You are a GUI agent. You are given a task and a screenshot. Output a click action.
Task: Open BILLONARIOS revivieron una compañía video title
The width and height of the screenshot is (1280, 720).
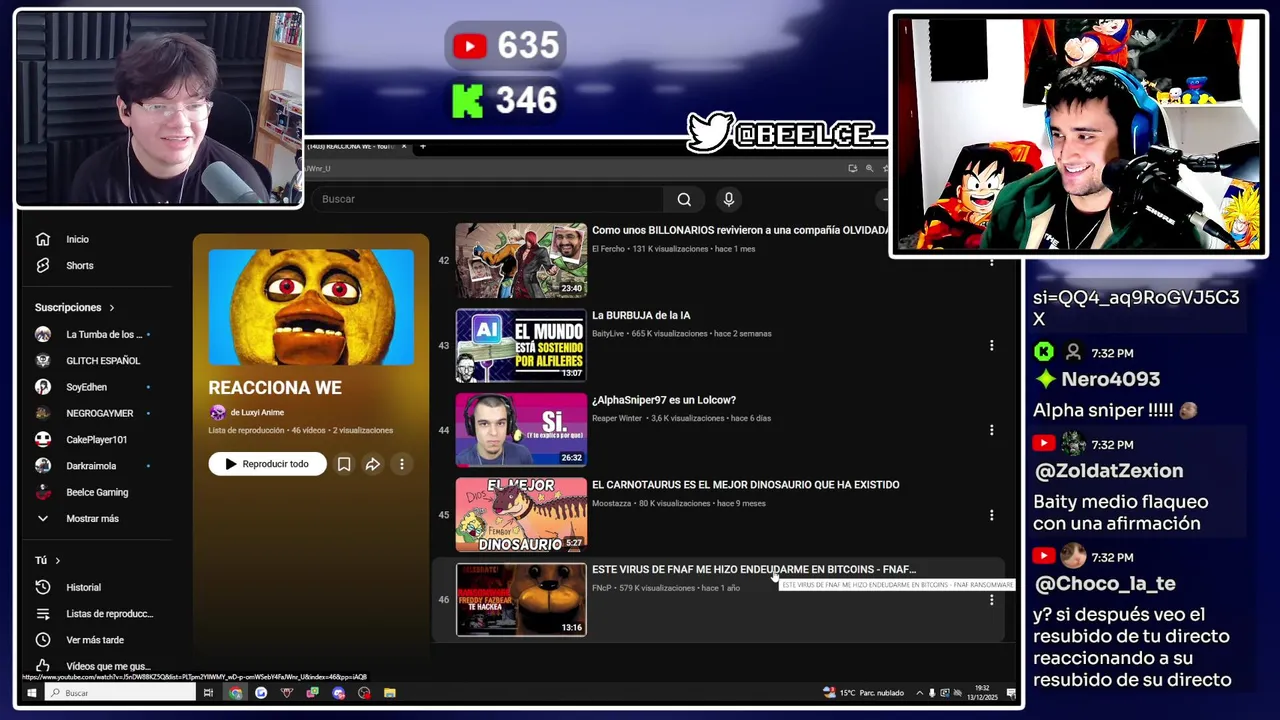click(740, 230)
